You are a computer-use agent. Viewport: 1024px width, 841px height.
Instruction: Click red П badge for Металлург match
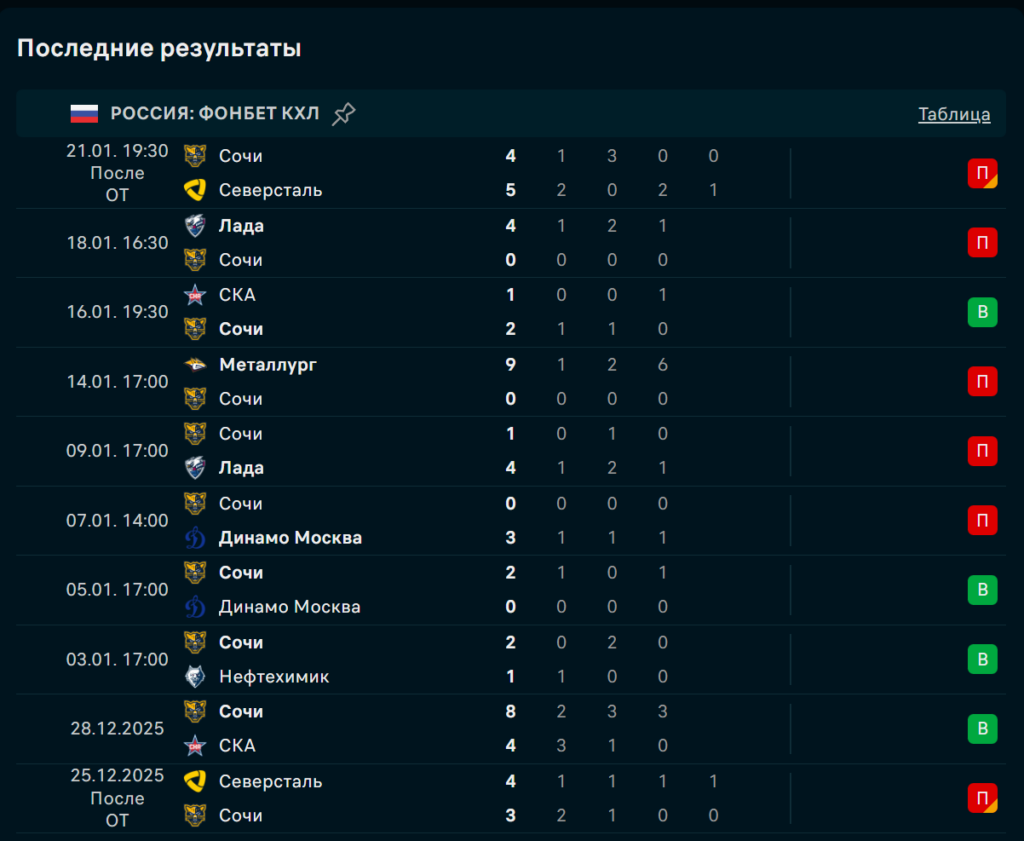(982, 382)
